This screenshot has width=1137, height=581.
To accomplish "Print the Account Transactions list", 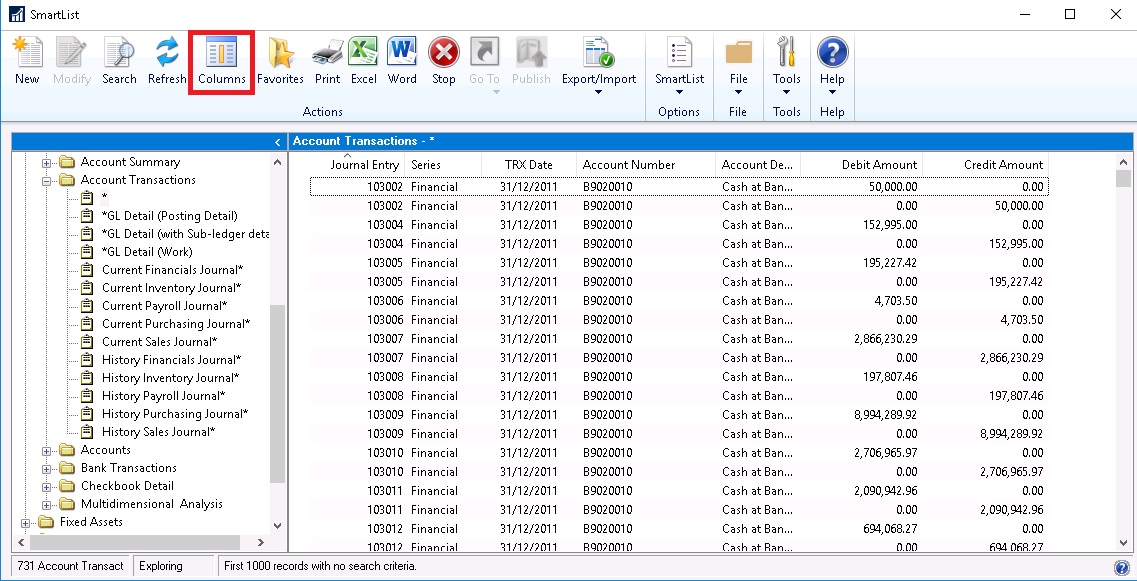I will pyautogui.click(x=327, y=60).
